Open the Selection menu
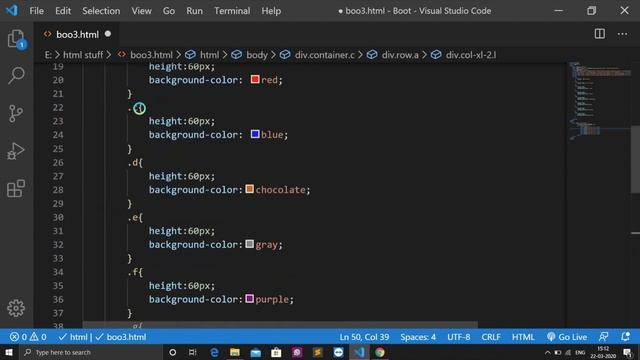The height and width of the screenshot is (360, 640). [101, 11]
